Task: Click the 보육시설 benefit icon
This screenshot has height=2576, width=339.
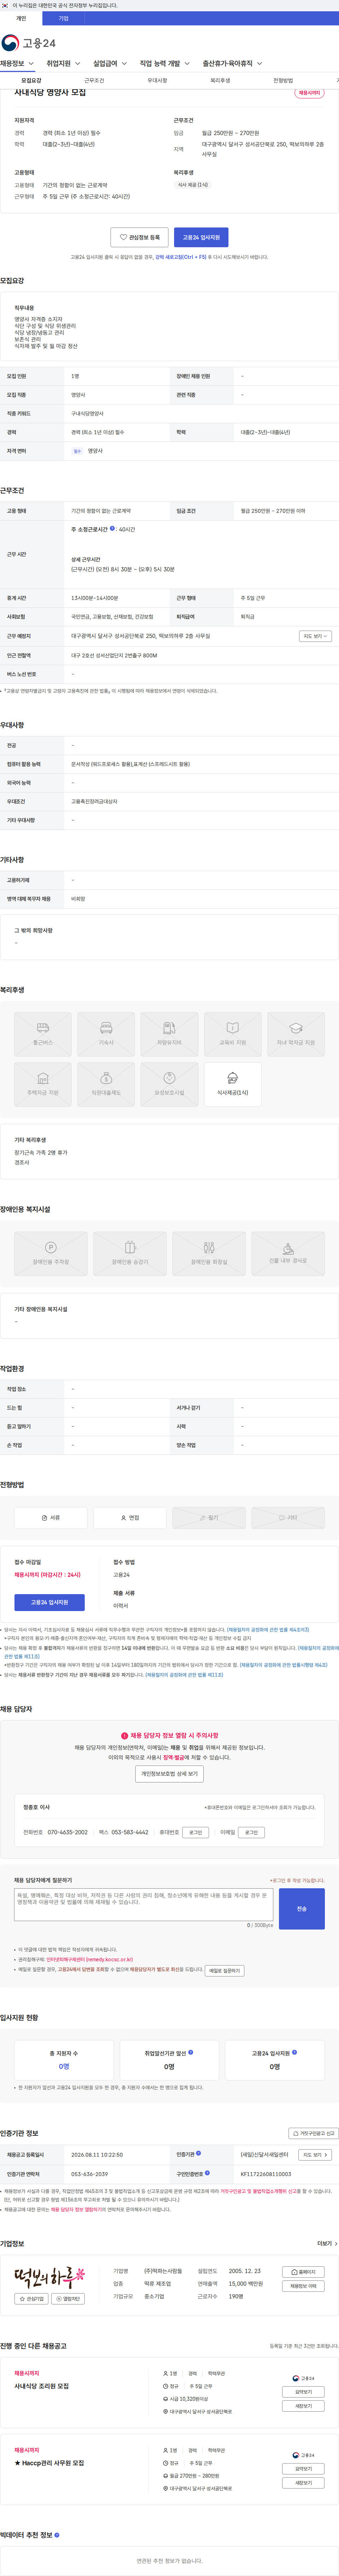Action: (x=169, y=1084)
